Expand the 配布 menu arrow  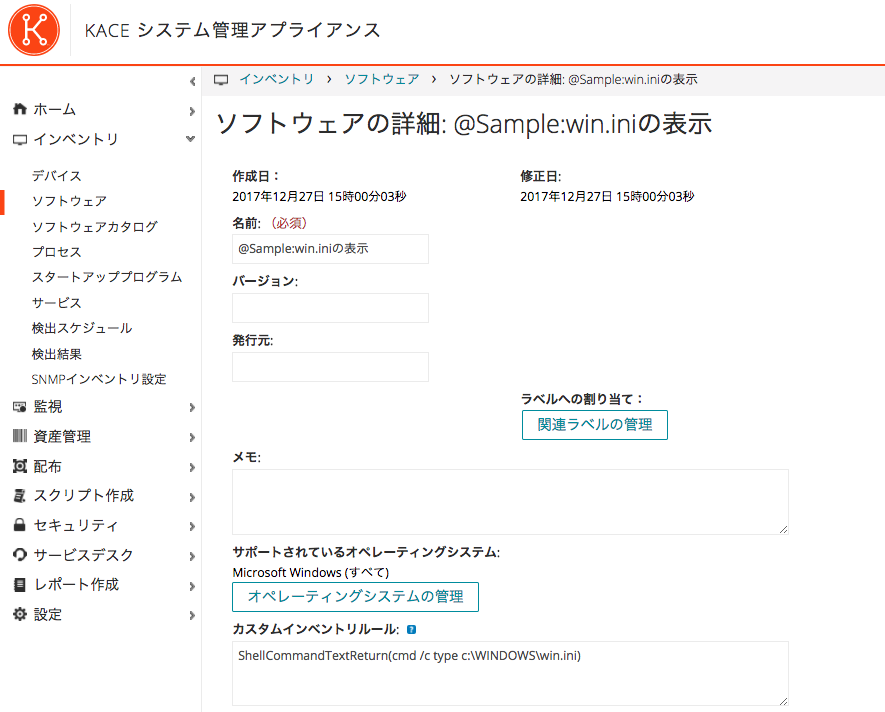click(192, 467)
